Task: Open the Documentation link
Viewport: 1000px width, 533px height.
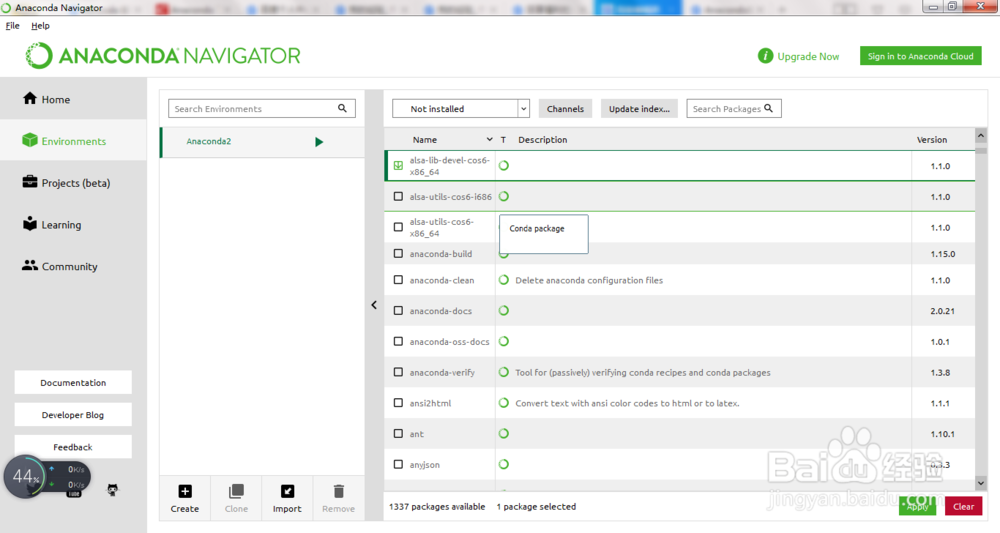Action: (x=73, y=383)
